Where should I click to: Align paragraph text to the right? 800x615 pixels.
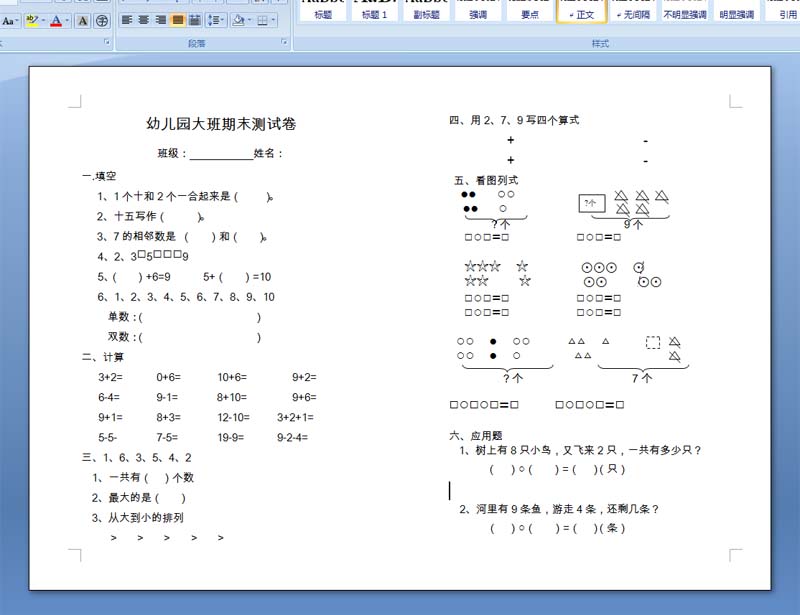(x=161, y=20)
